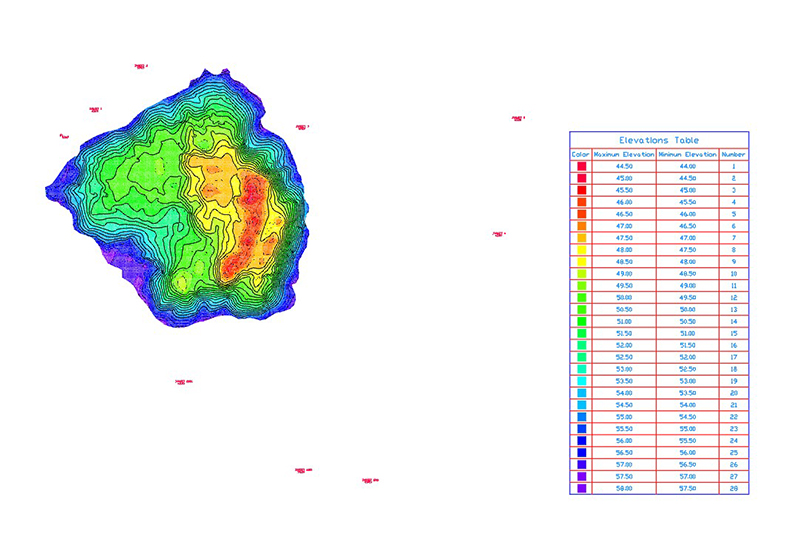Click the color swatch for elevation range number 1
Image resolution: width=800 pixels, height=550 pixels.
coord(580,165)
